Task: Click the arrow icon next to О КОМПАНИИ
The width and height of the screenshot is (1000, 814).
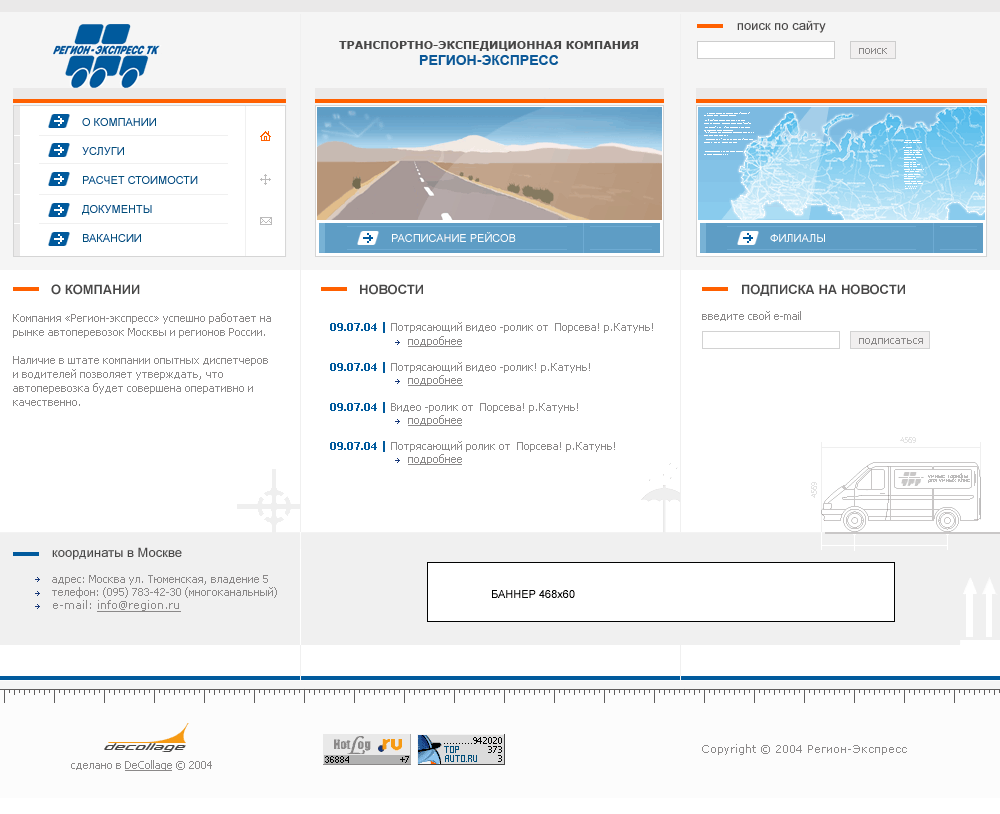Action: click(x=59, y=121)
